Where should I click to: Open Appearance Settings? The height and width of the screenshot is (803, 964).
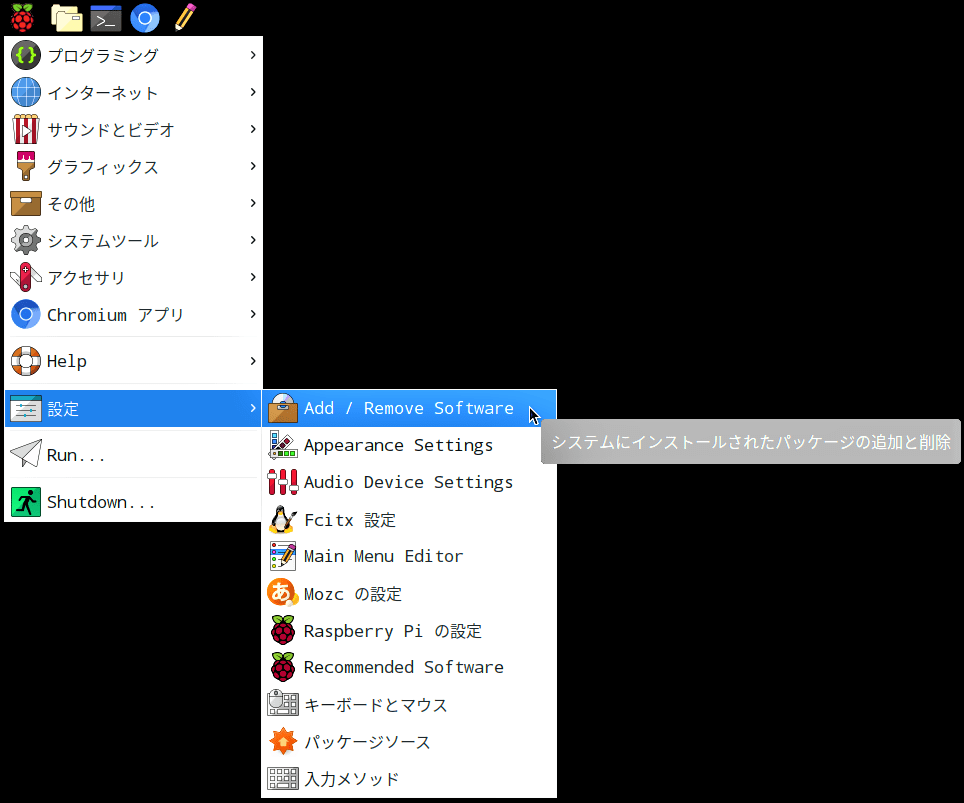tap(409, 445)
